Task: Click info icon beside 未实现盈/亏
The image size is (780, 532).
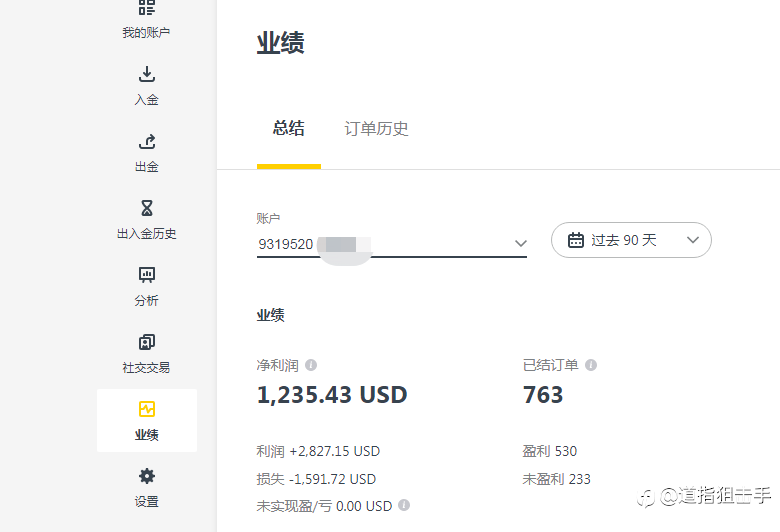Action: (x=404, y=506)
